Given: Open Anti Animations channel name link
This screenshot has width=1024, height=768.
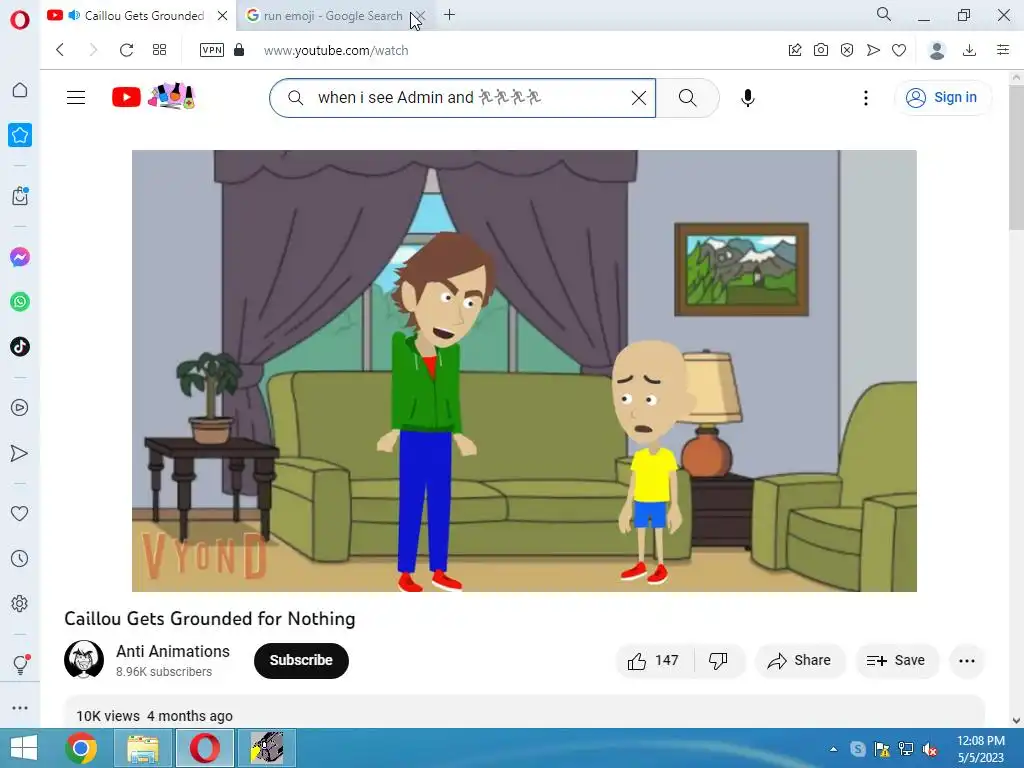Looking at the screenshot, I should (173, 651).
